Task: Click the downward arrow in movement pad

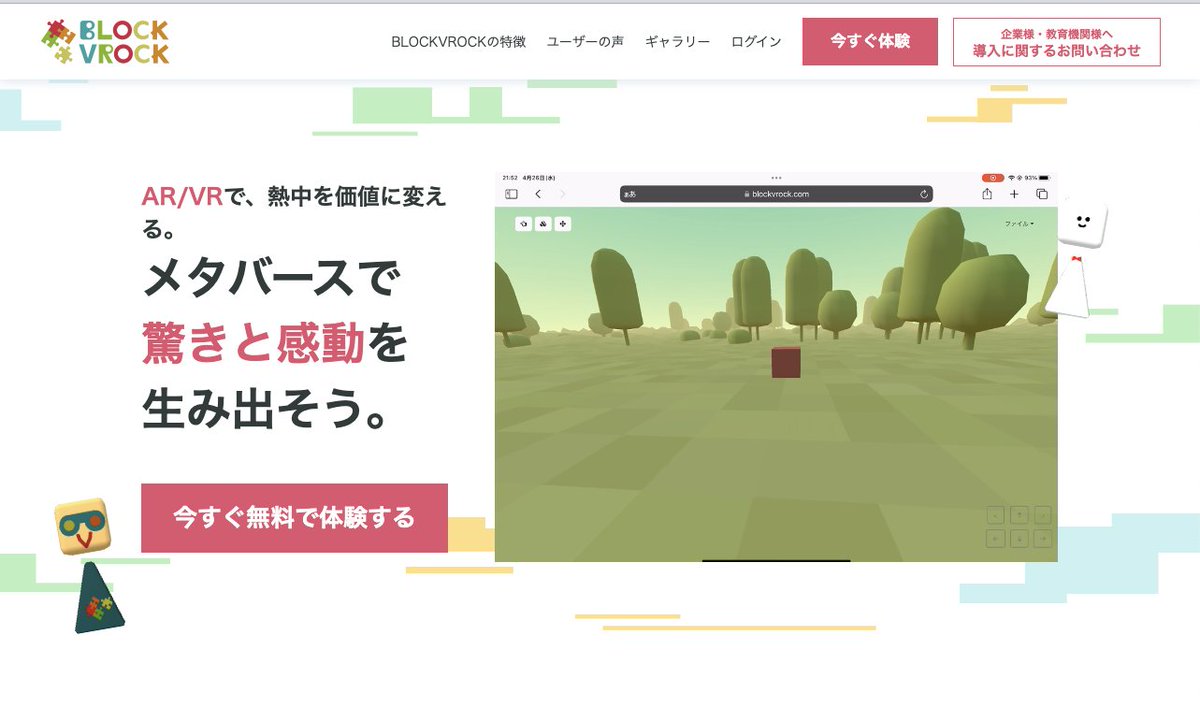Action: (1019, 539)
